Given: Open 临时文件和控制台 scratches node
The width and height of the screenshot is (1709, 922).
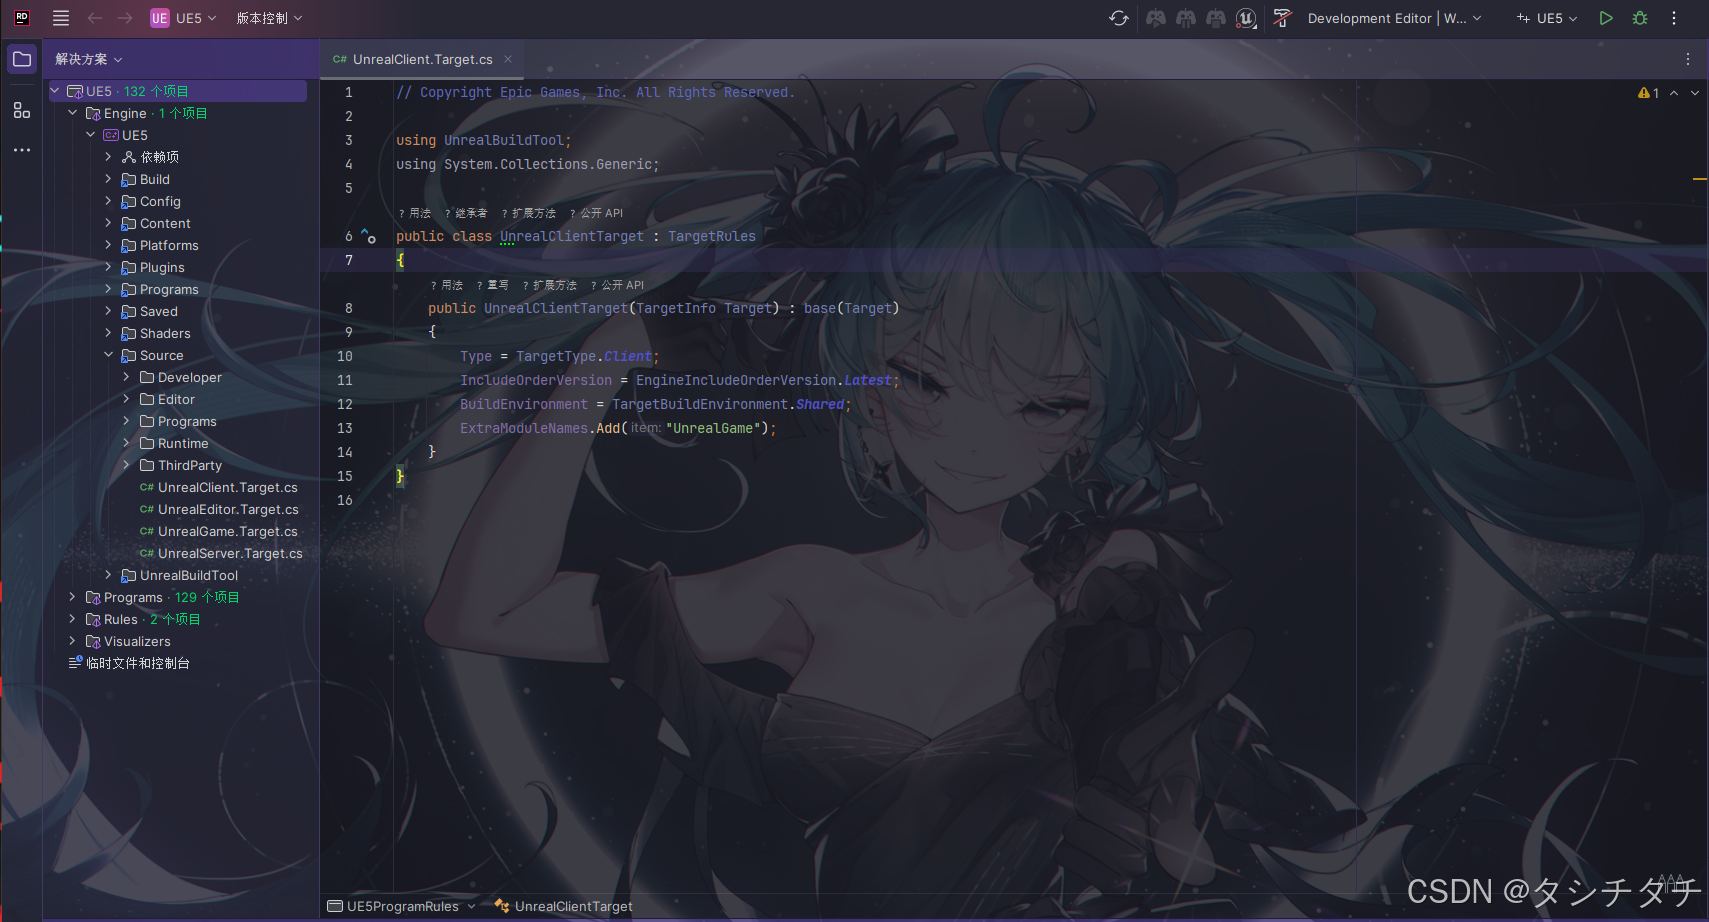Looking at the screenshot, I should click(137, 663).
